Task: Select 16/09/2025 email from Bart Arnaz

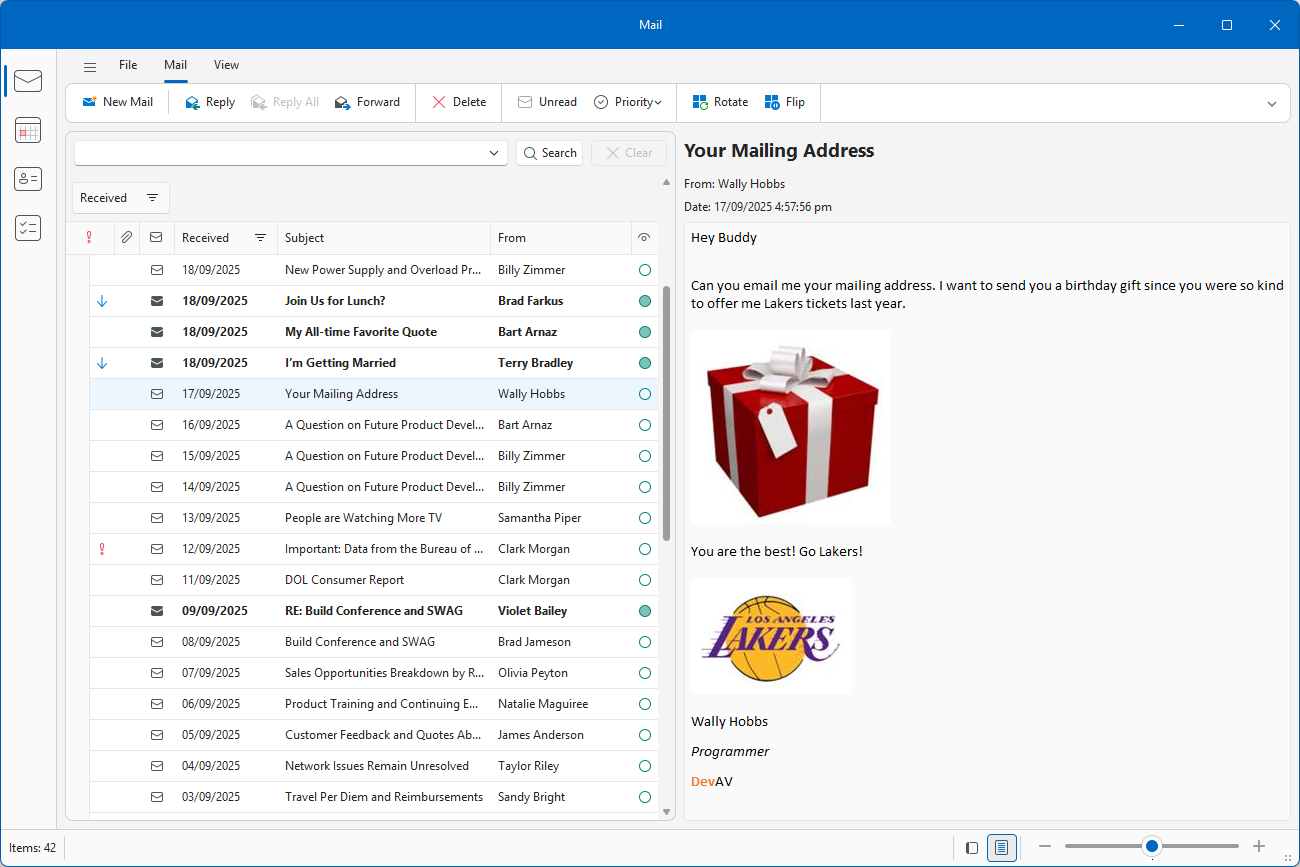Action: (374, 425)
